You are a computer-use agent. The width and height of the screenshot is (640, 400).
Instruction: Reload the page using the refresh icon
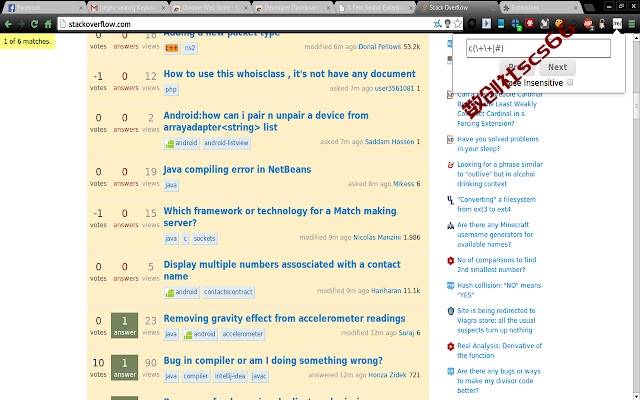pyautogui.click(x=35, y=24)
